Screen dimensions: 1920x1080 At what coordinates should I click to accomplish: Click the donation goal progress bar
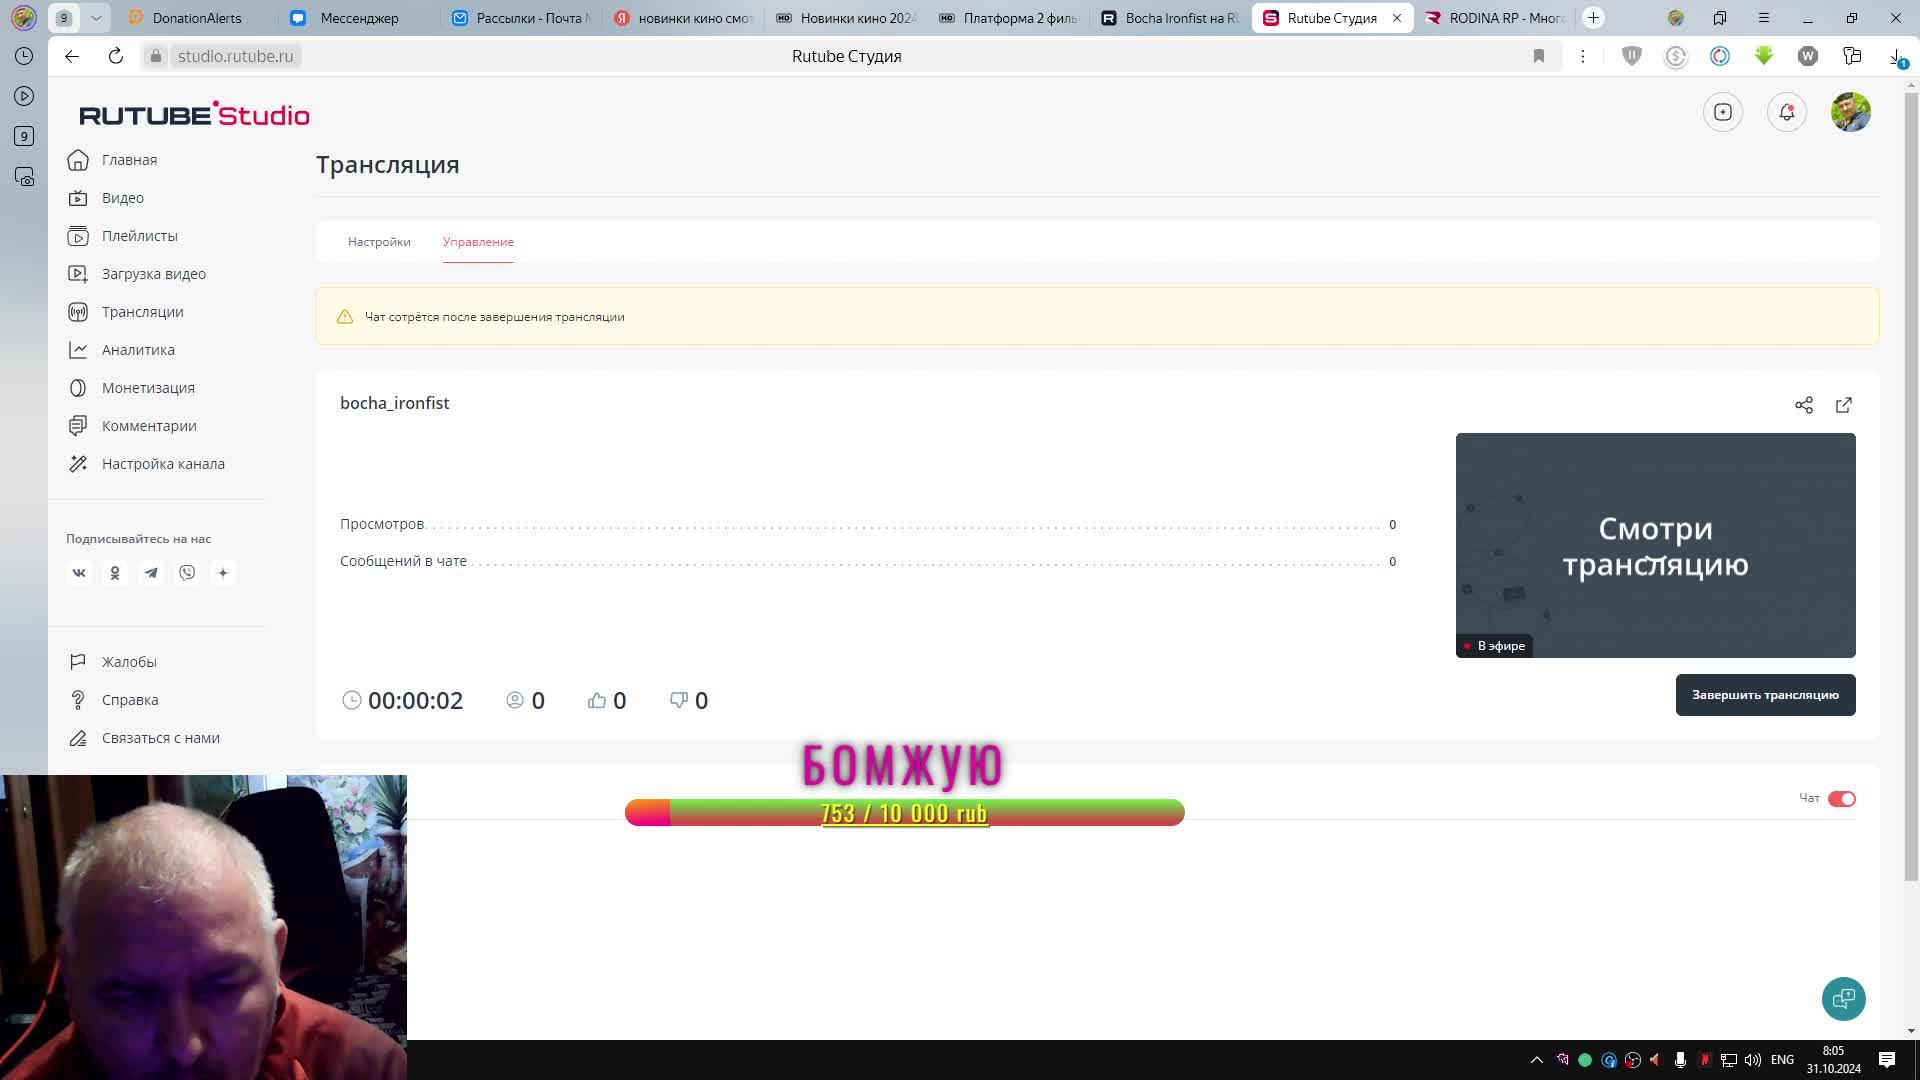coord(904,812)
